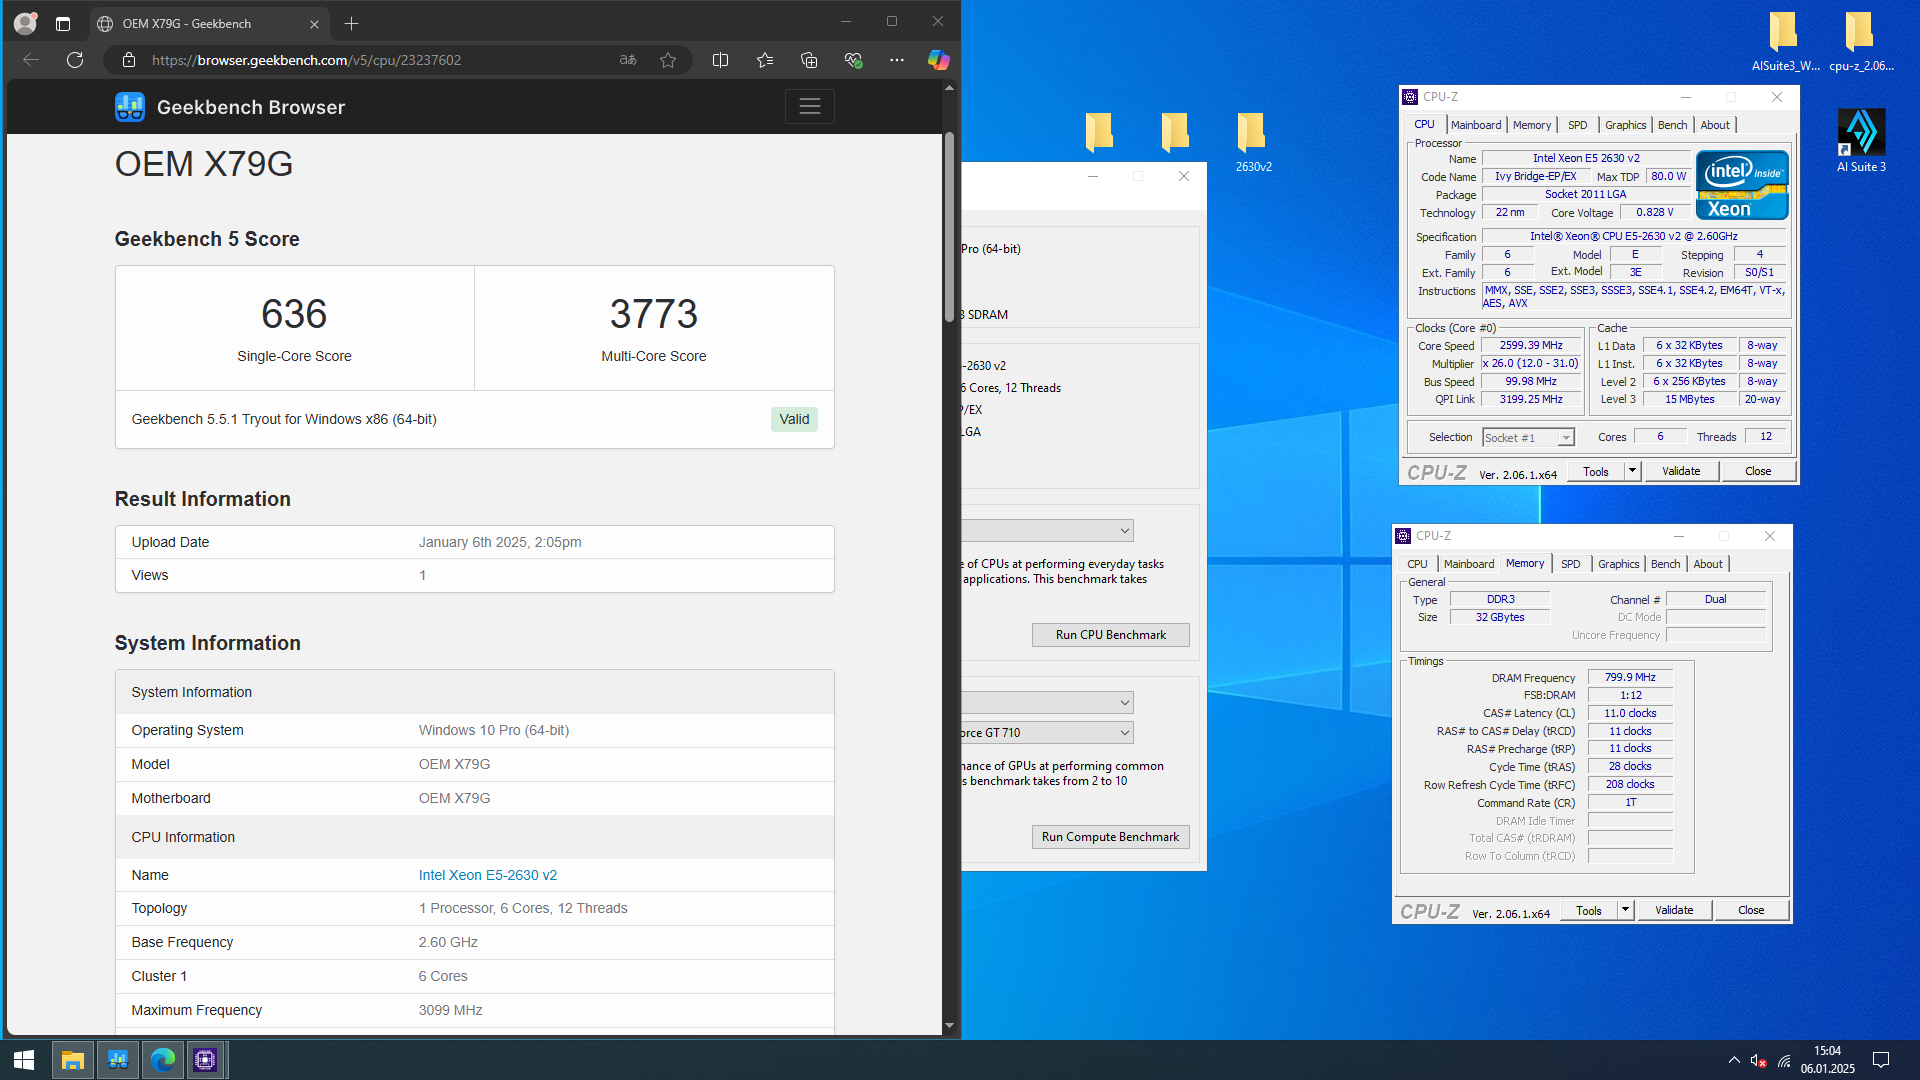
Task: Open About tab in upper CPU-Z window
Action: pos(1715,125)
